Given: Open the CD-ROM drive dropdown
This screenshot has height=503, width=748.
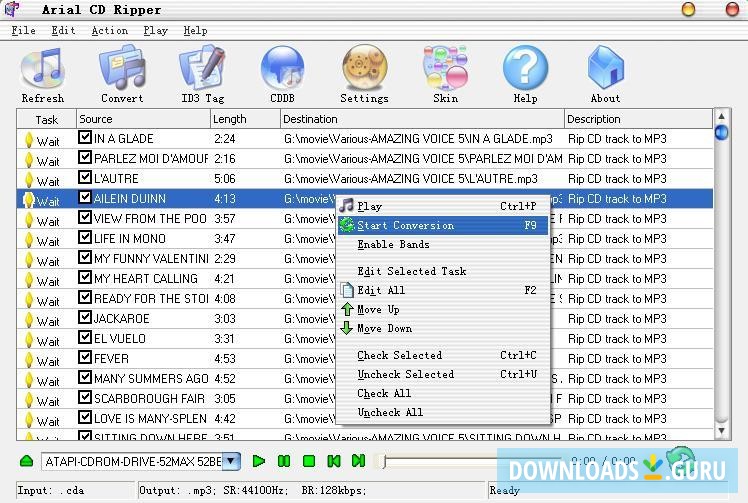Looking at the screenshot, I should (231, 461).
